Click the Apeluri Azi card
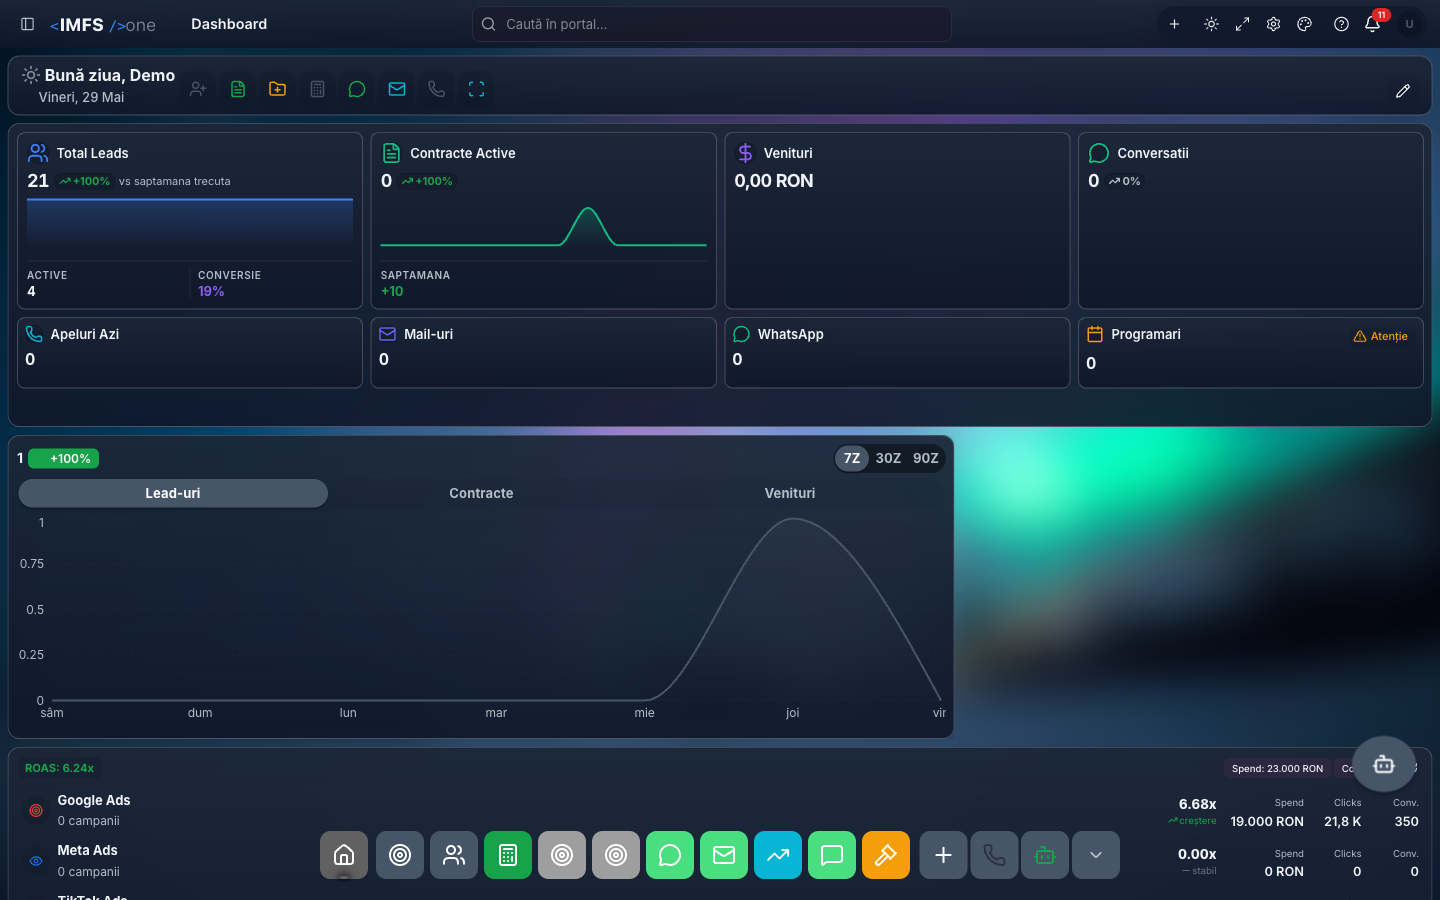Screen dimensions: 1440x900 [190, 352]
